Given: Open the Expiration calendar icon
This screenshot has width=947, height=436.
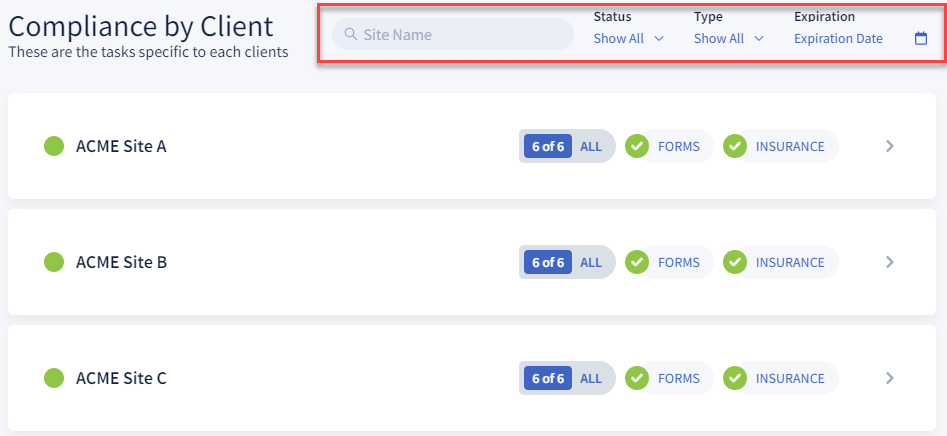Looking at the screenshot, I should (921, 39).
